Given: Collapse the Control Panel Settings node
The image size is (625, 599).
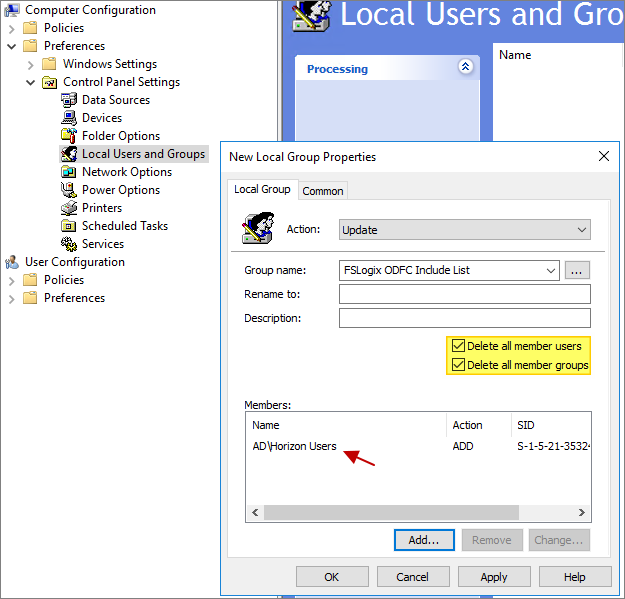Looking at the screenshot, I should tap(31, 82).
